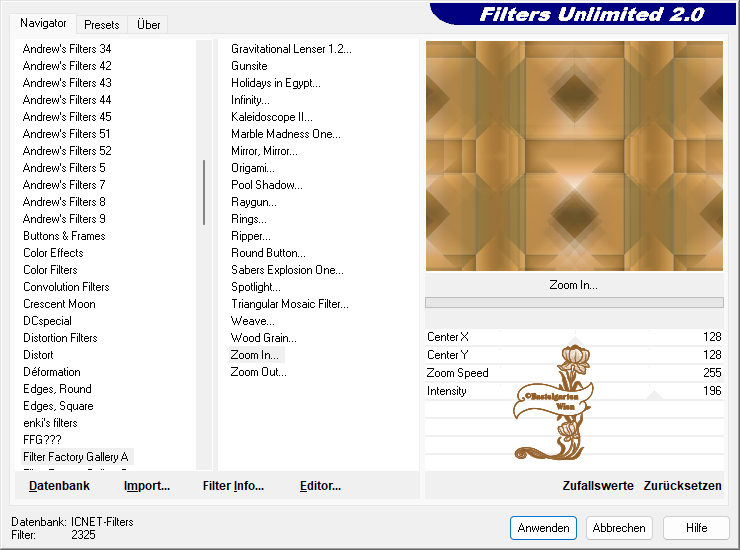
Task: Choose Marble Madness One... filter
Action: [x=286, y=134]
